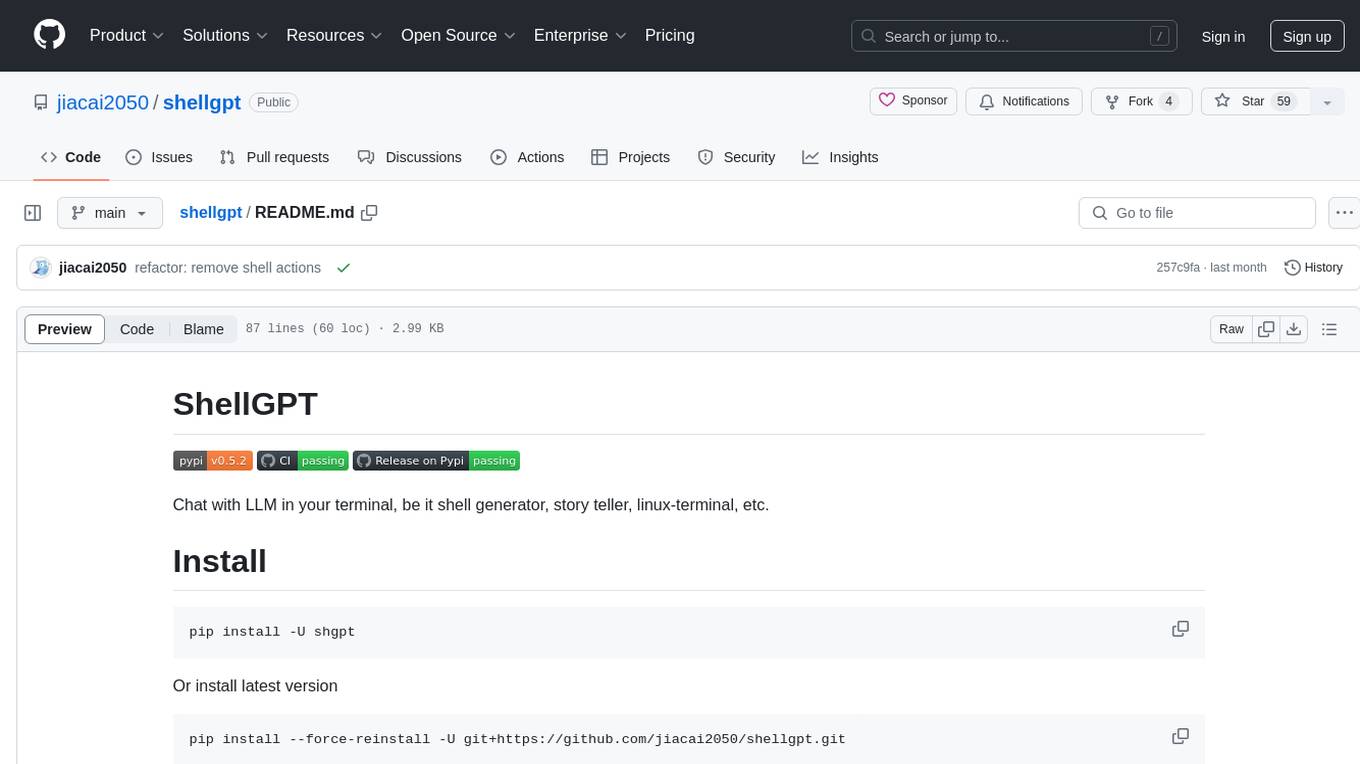Download the raw file
Image resolution: width=1360 pixels, height=764 pixels.
coord(1293,329)
